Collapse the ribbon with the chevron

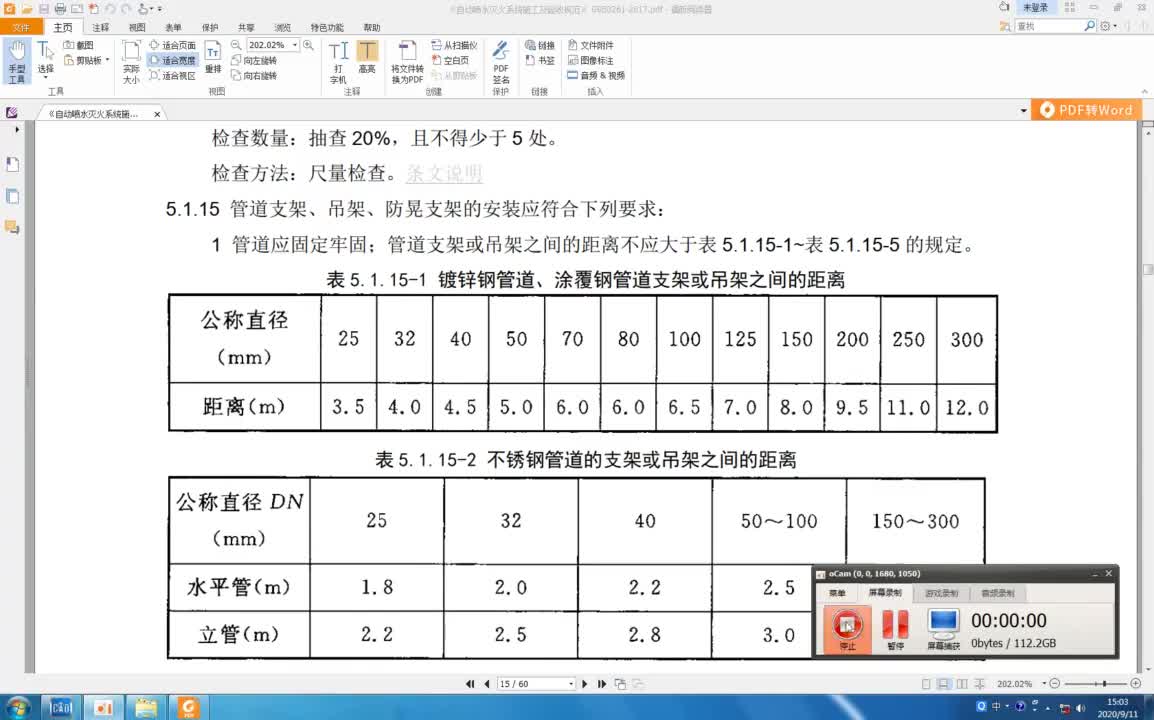click(x=1144, y=91)
